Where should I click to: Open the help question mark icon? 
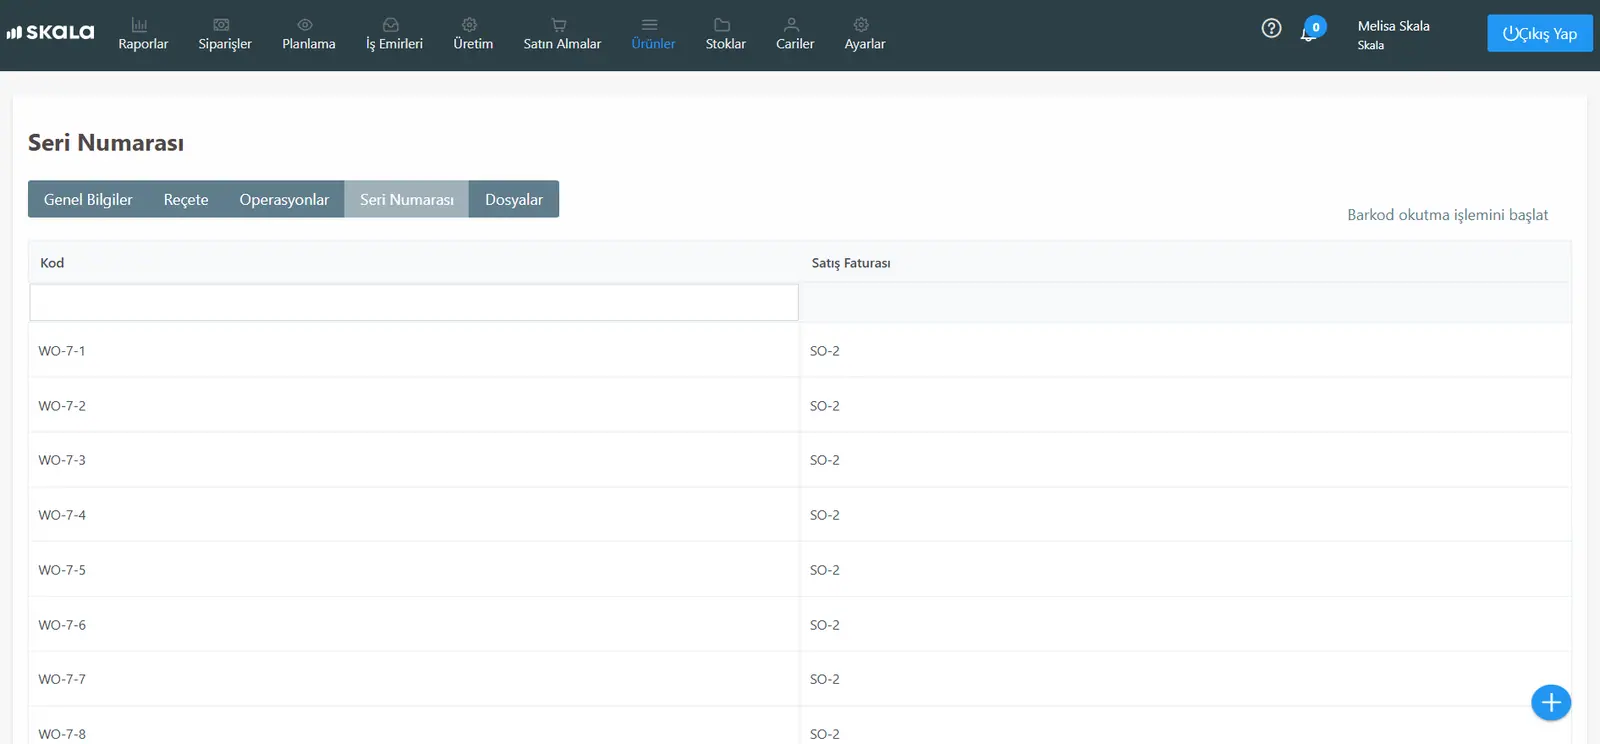pos(1271,28)
